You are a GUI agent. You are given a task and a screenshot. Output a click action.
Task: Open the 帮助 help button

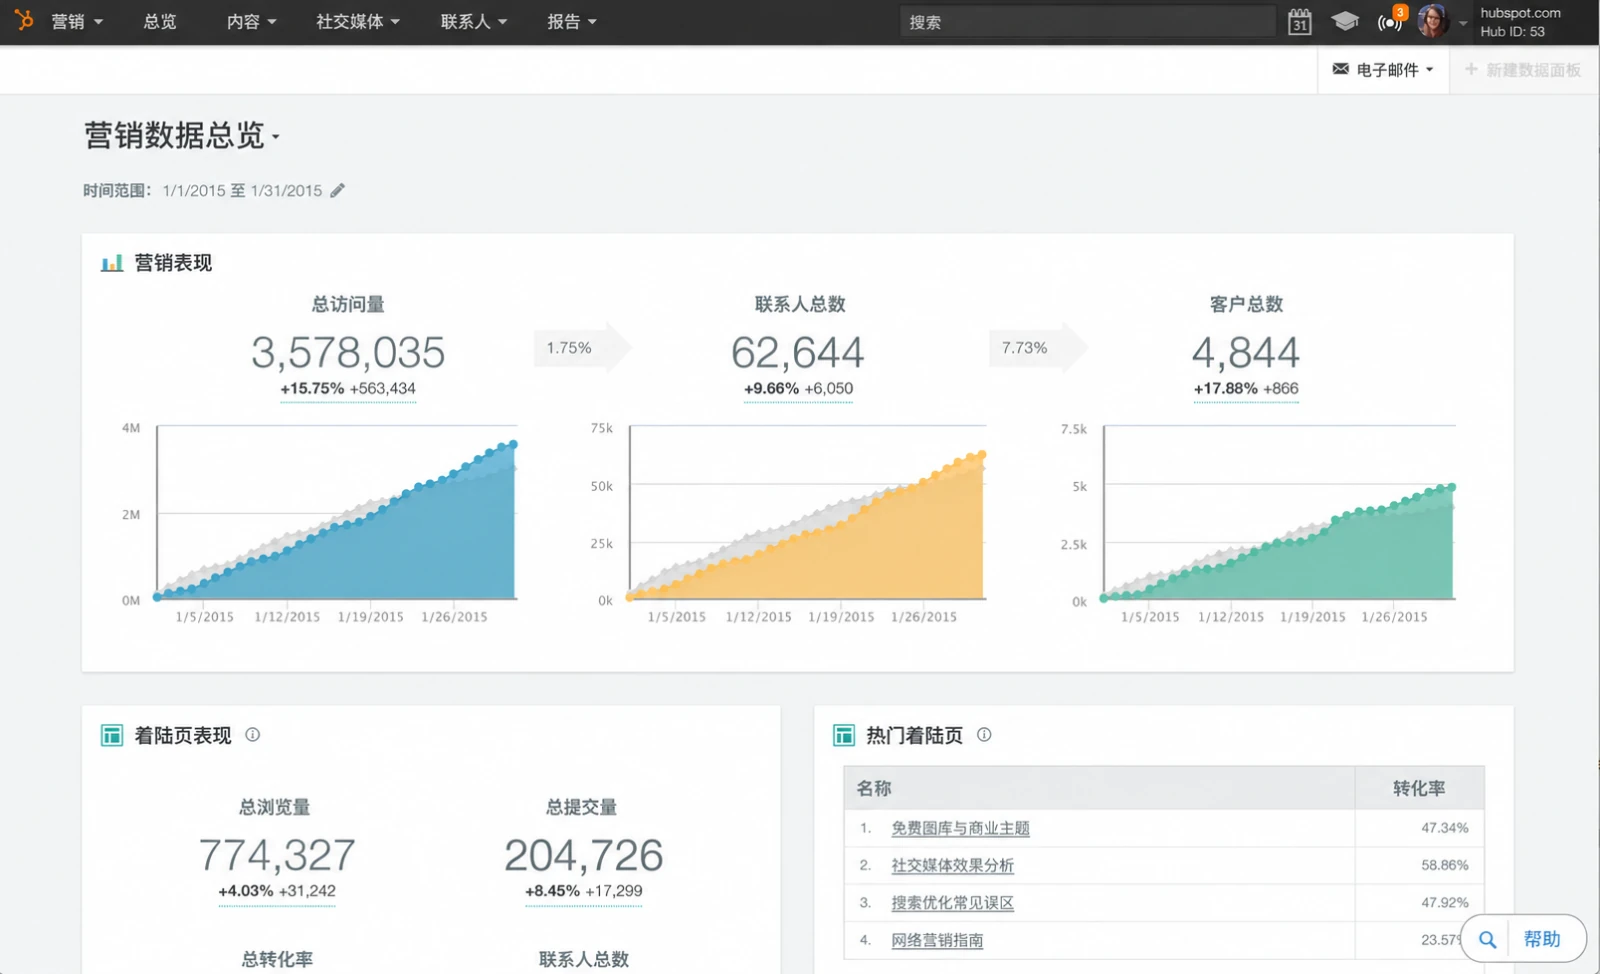click(x=1524, y=940)
